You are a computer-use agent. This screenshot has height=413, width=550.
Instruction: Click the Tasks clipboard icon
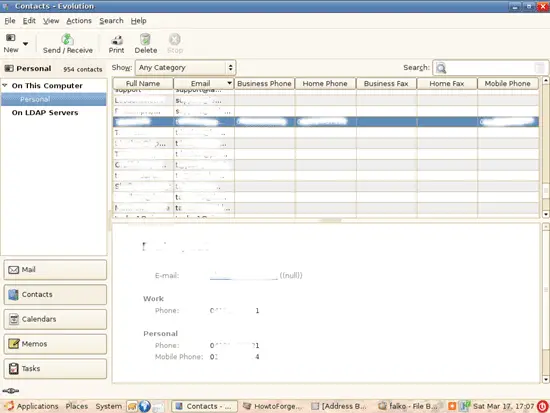(14, 368)
